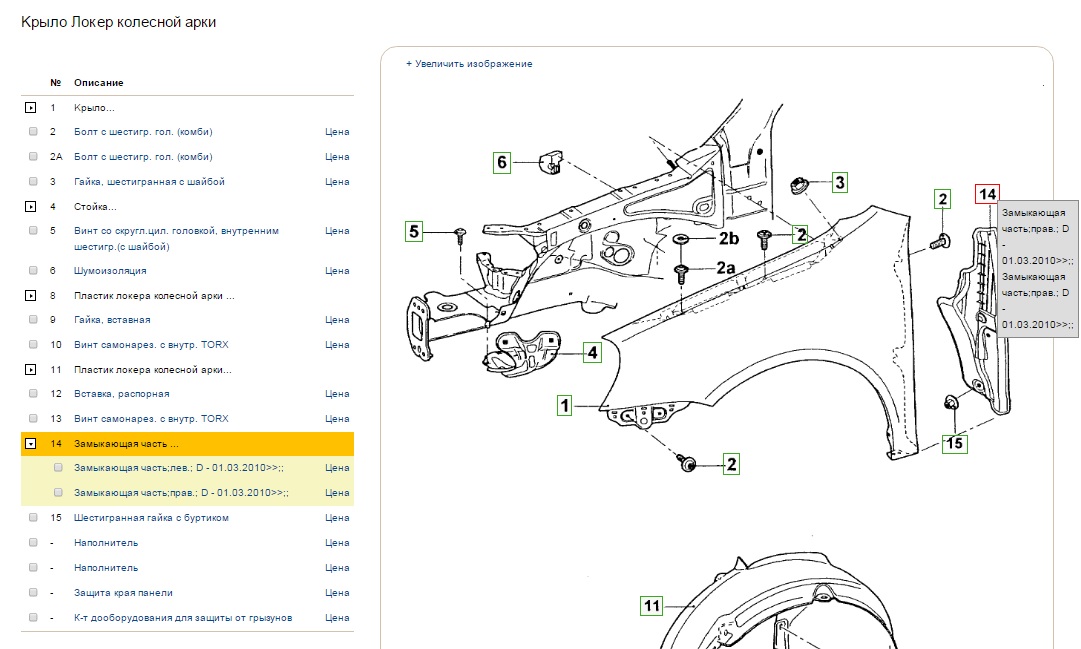Click diagram callout number 6
1081x649 pixels.
(502, 163)
